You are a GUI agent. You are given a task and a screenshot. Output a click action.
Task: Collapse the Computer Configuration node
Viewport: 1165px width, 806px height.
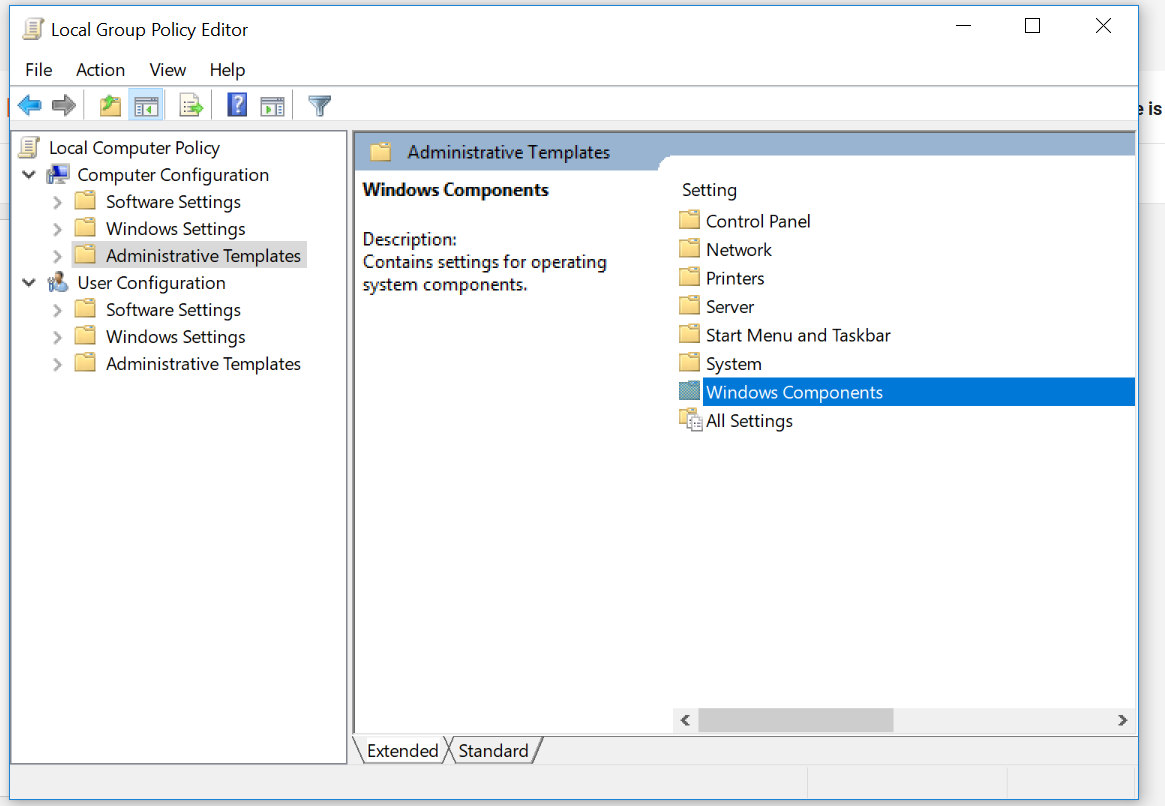tap(29, 175)
